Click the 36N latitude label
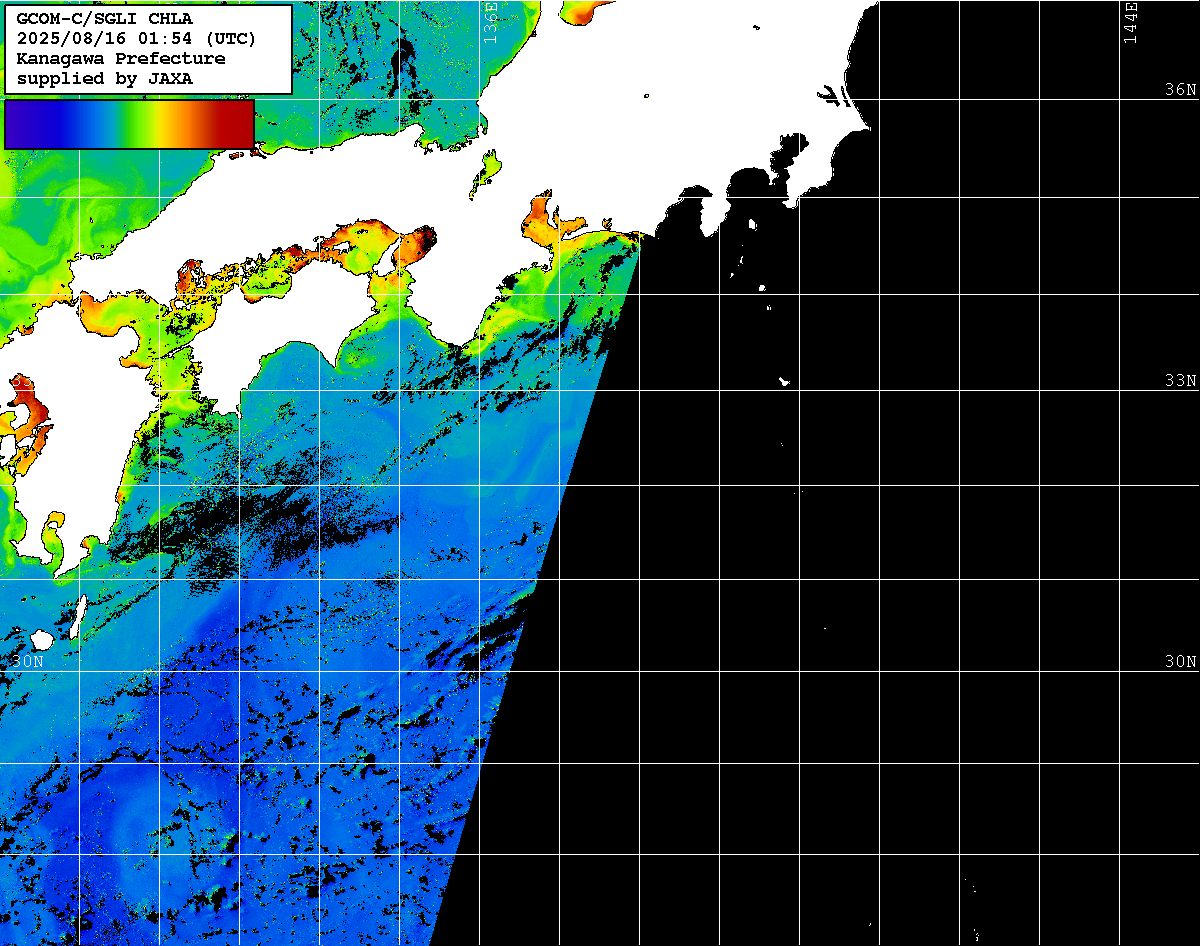This screenshot has height=946, width=1200. (x=1180, y=90)
